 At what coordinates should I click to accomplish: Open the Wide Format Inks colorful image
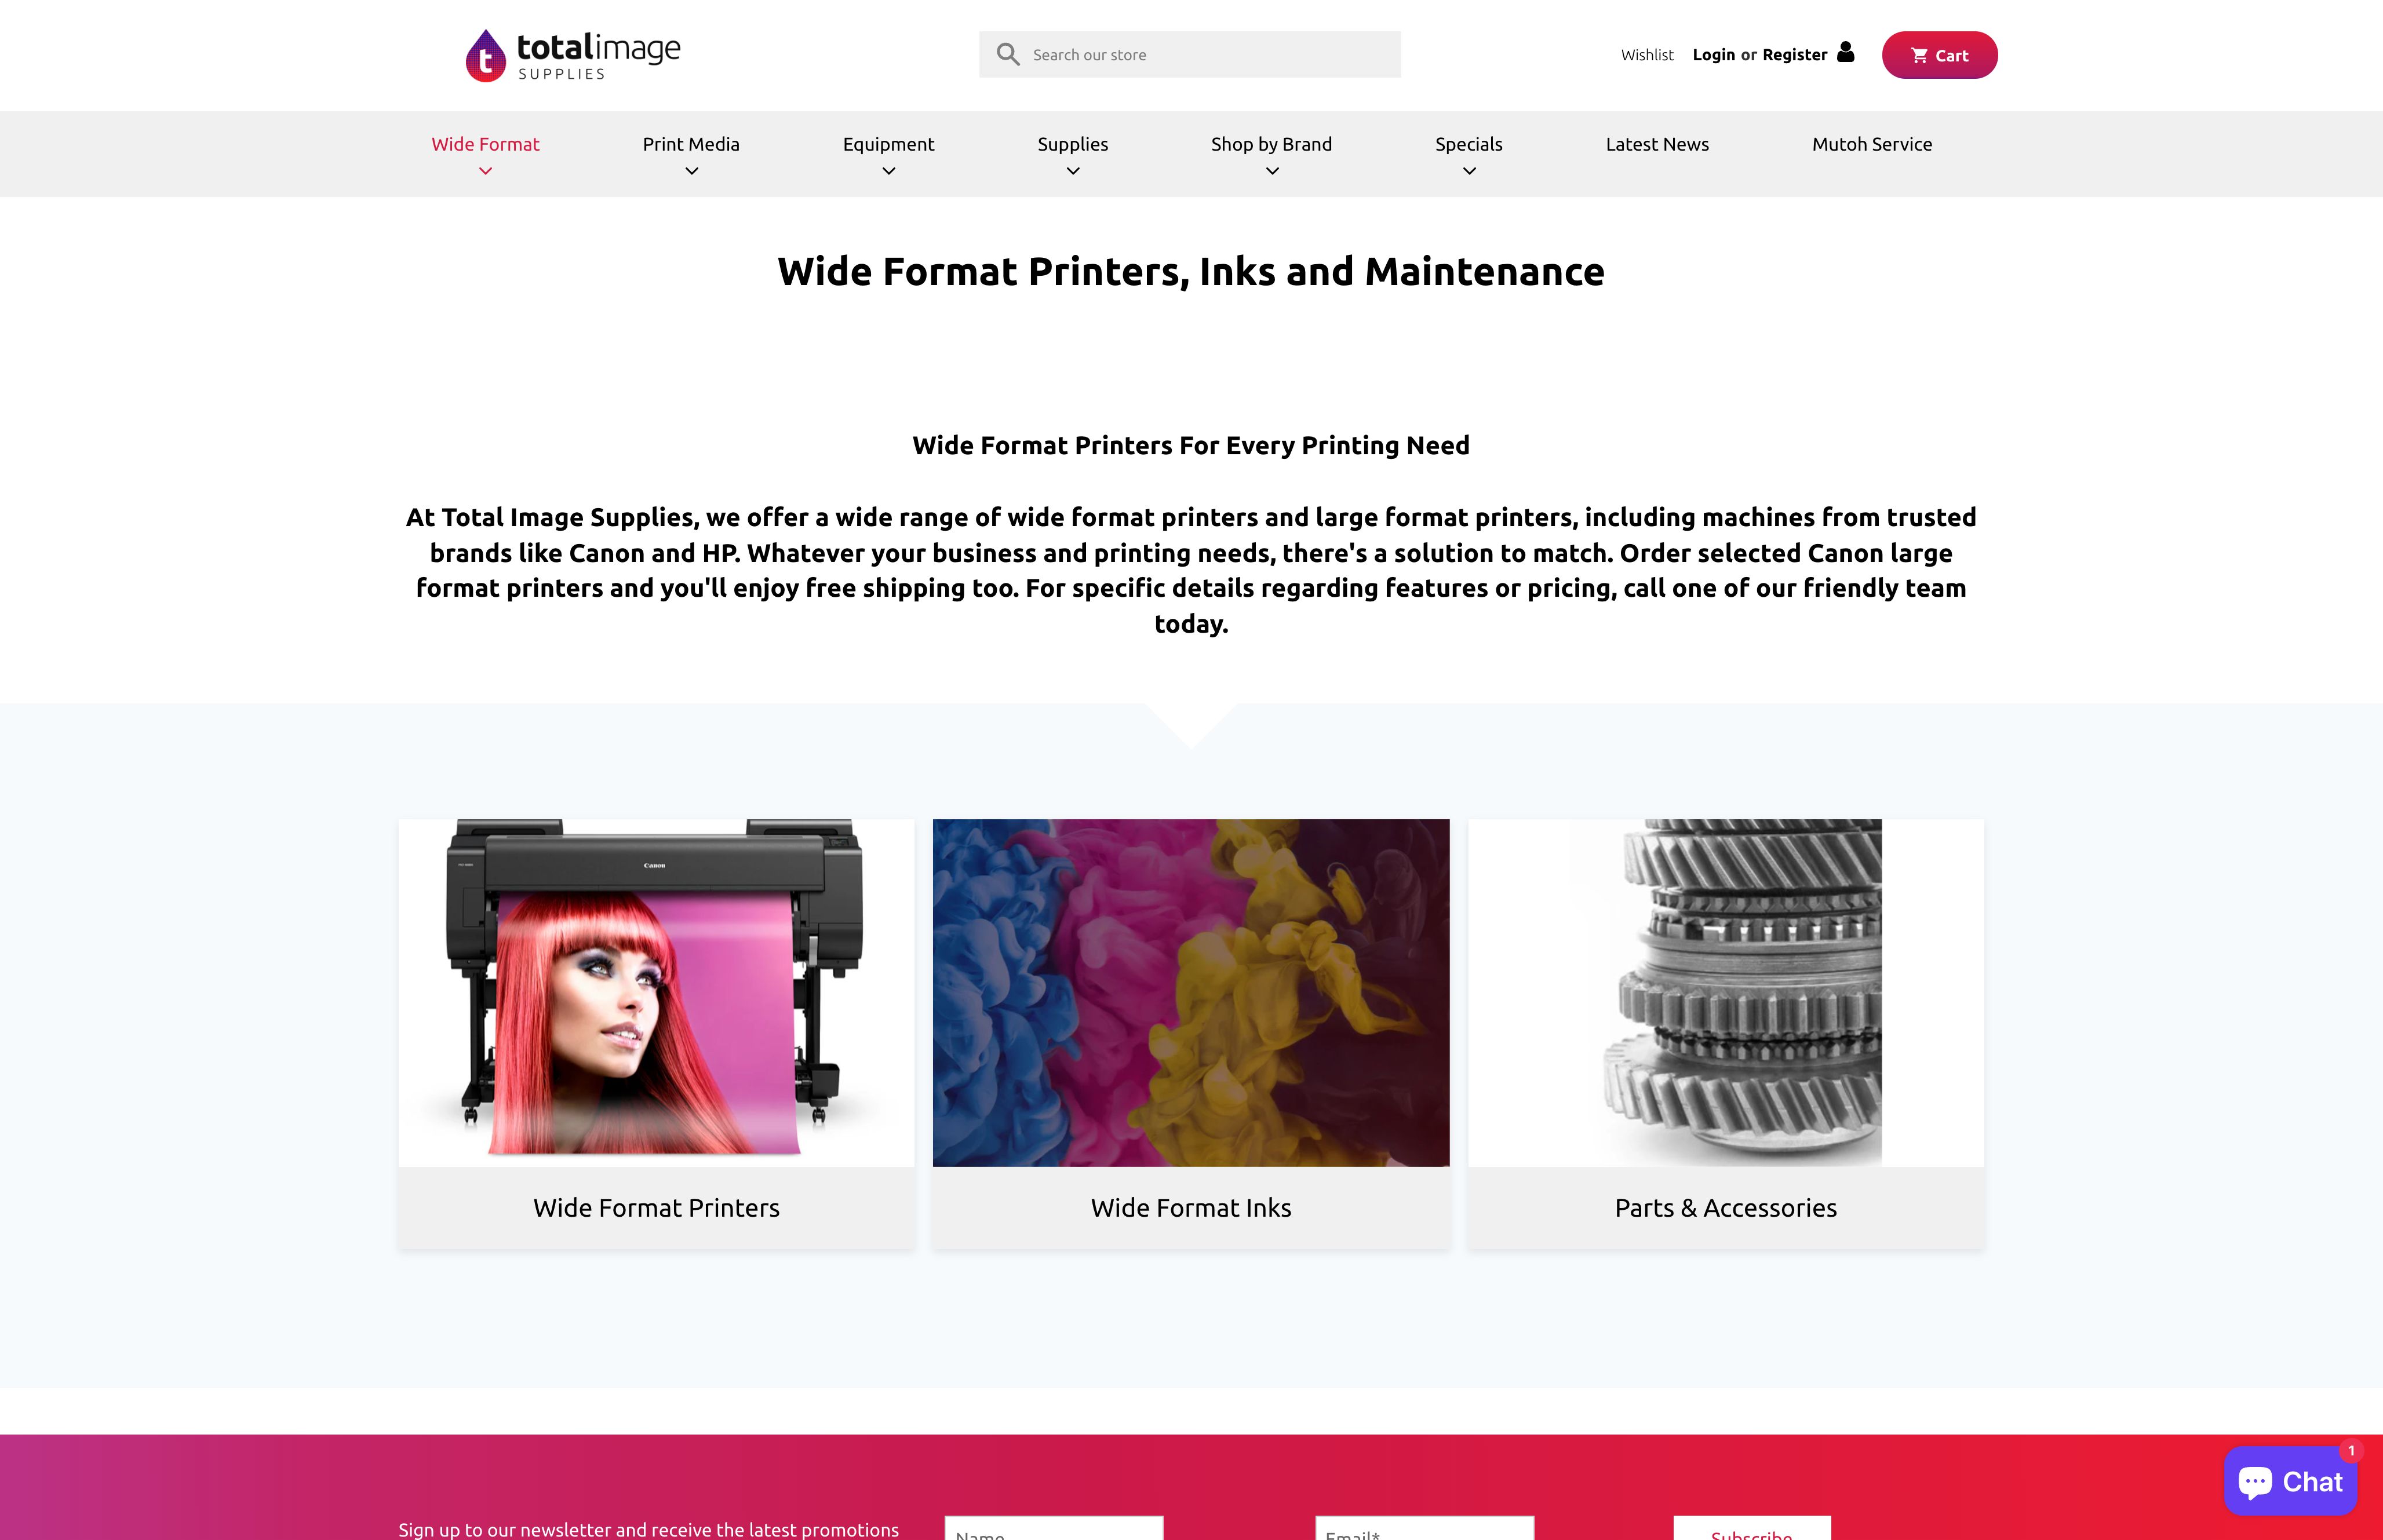(1191, 992)
